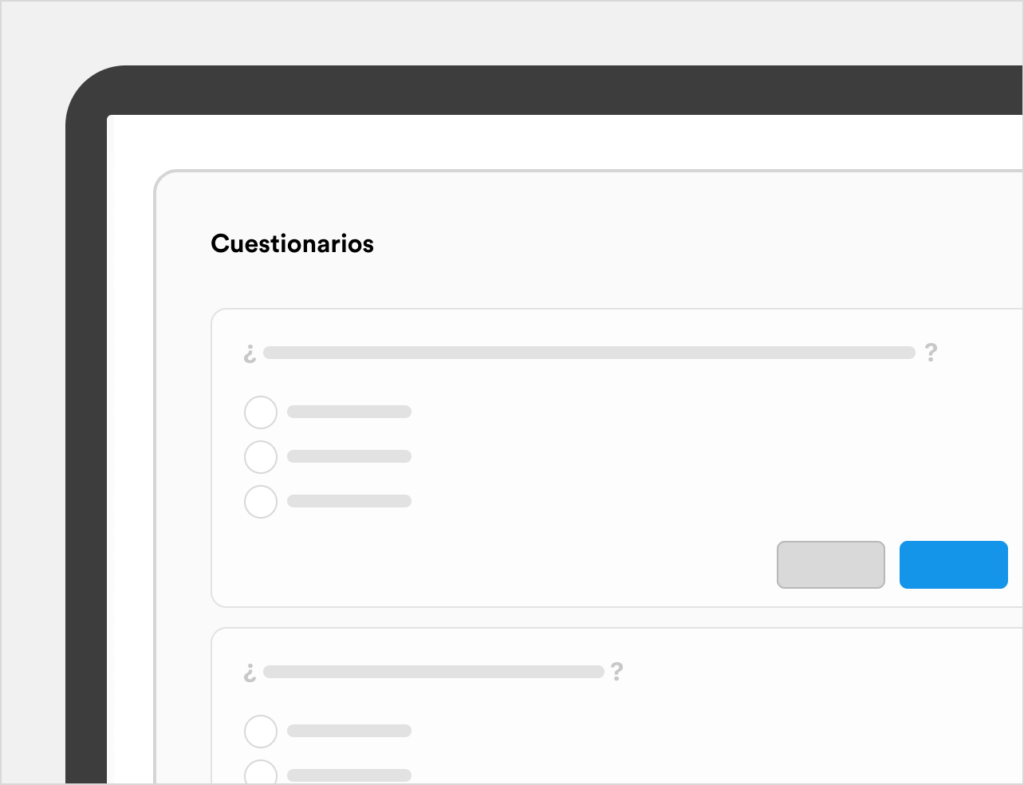Click the opening ¿ mark of question two
Screen dimensions: 1024x785
250,673
